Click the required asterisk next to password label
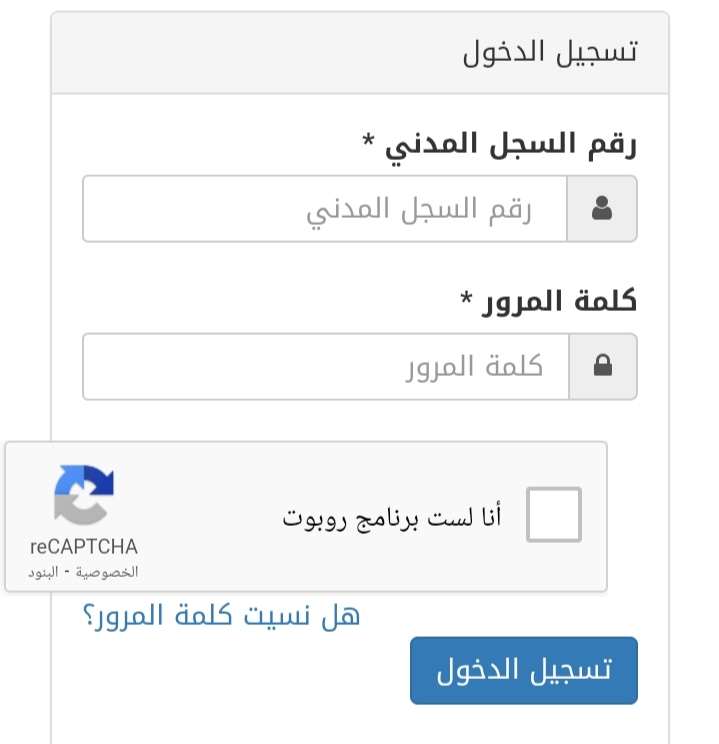The height and width of the screenshot is (744, 719). pos(466,298)
